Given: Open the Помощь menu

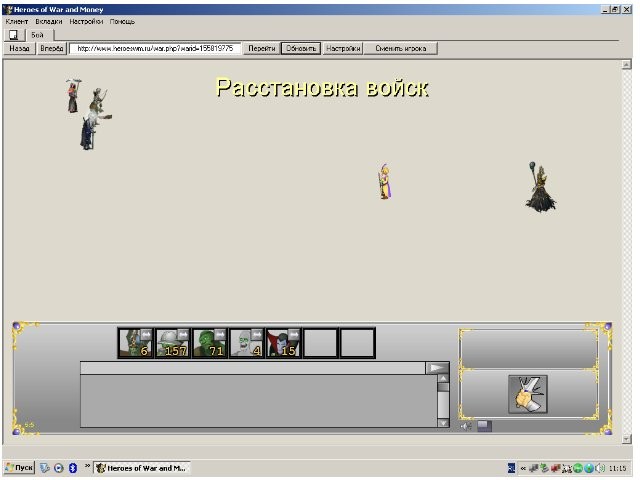Looking at the screenshot, I should coord(122,22).
